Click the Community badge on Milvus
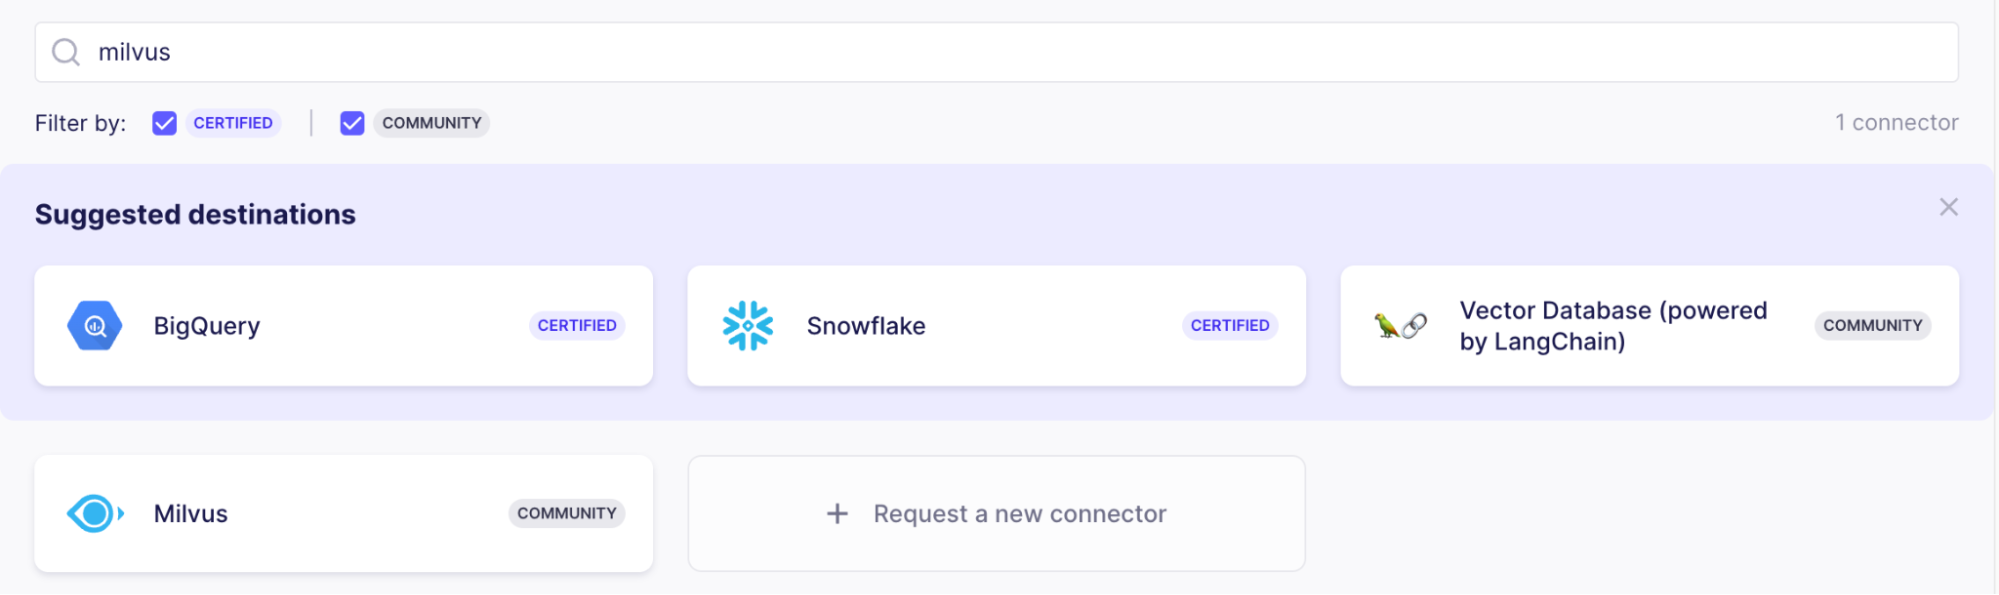The height and width of the screenshot is (595, 1999). tap(566, 514)
